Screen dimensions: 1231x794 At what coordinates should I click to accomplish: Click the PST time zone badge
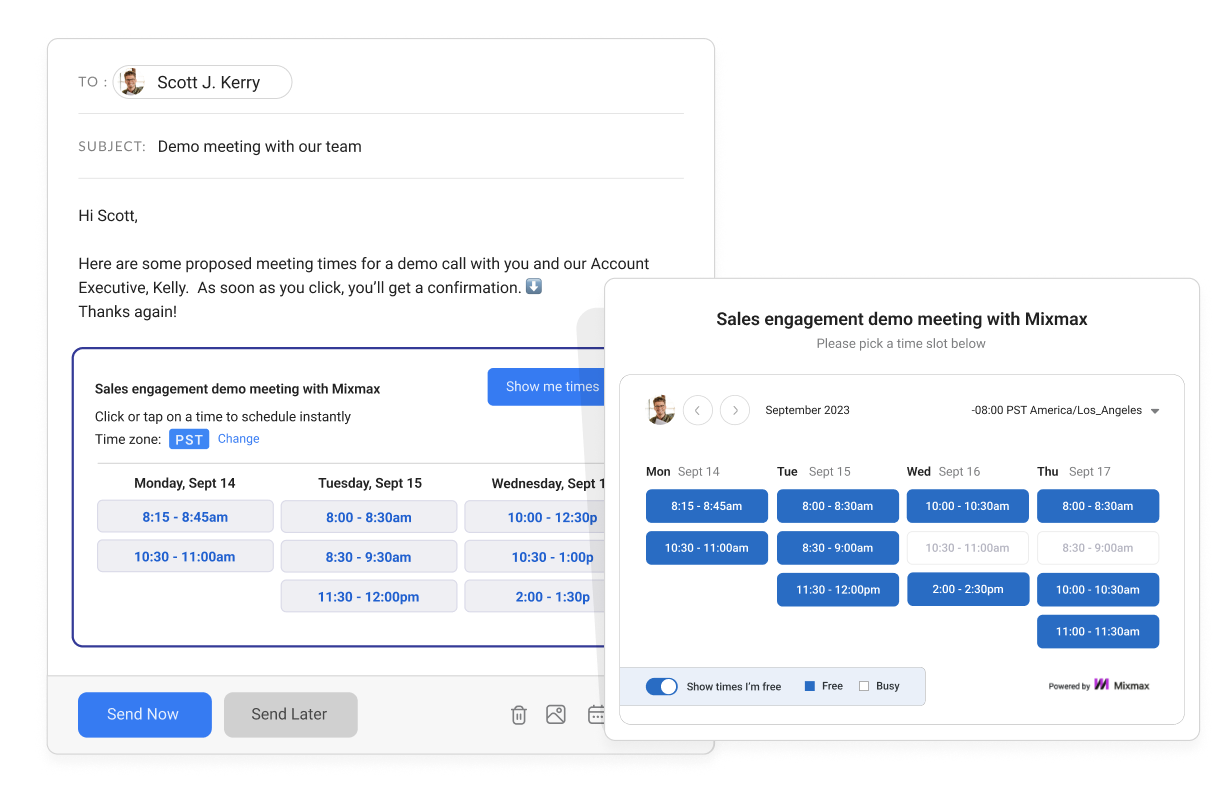pos(189,439)
